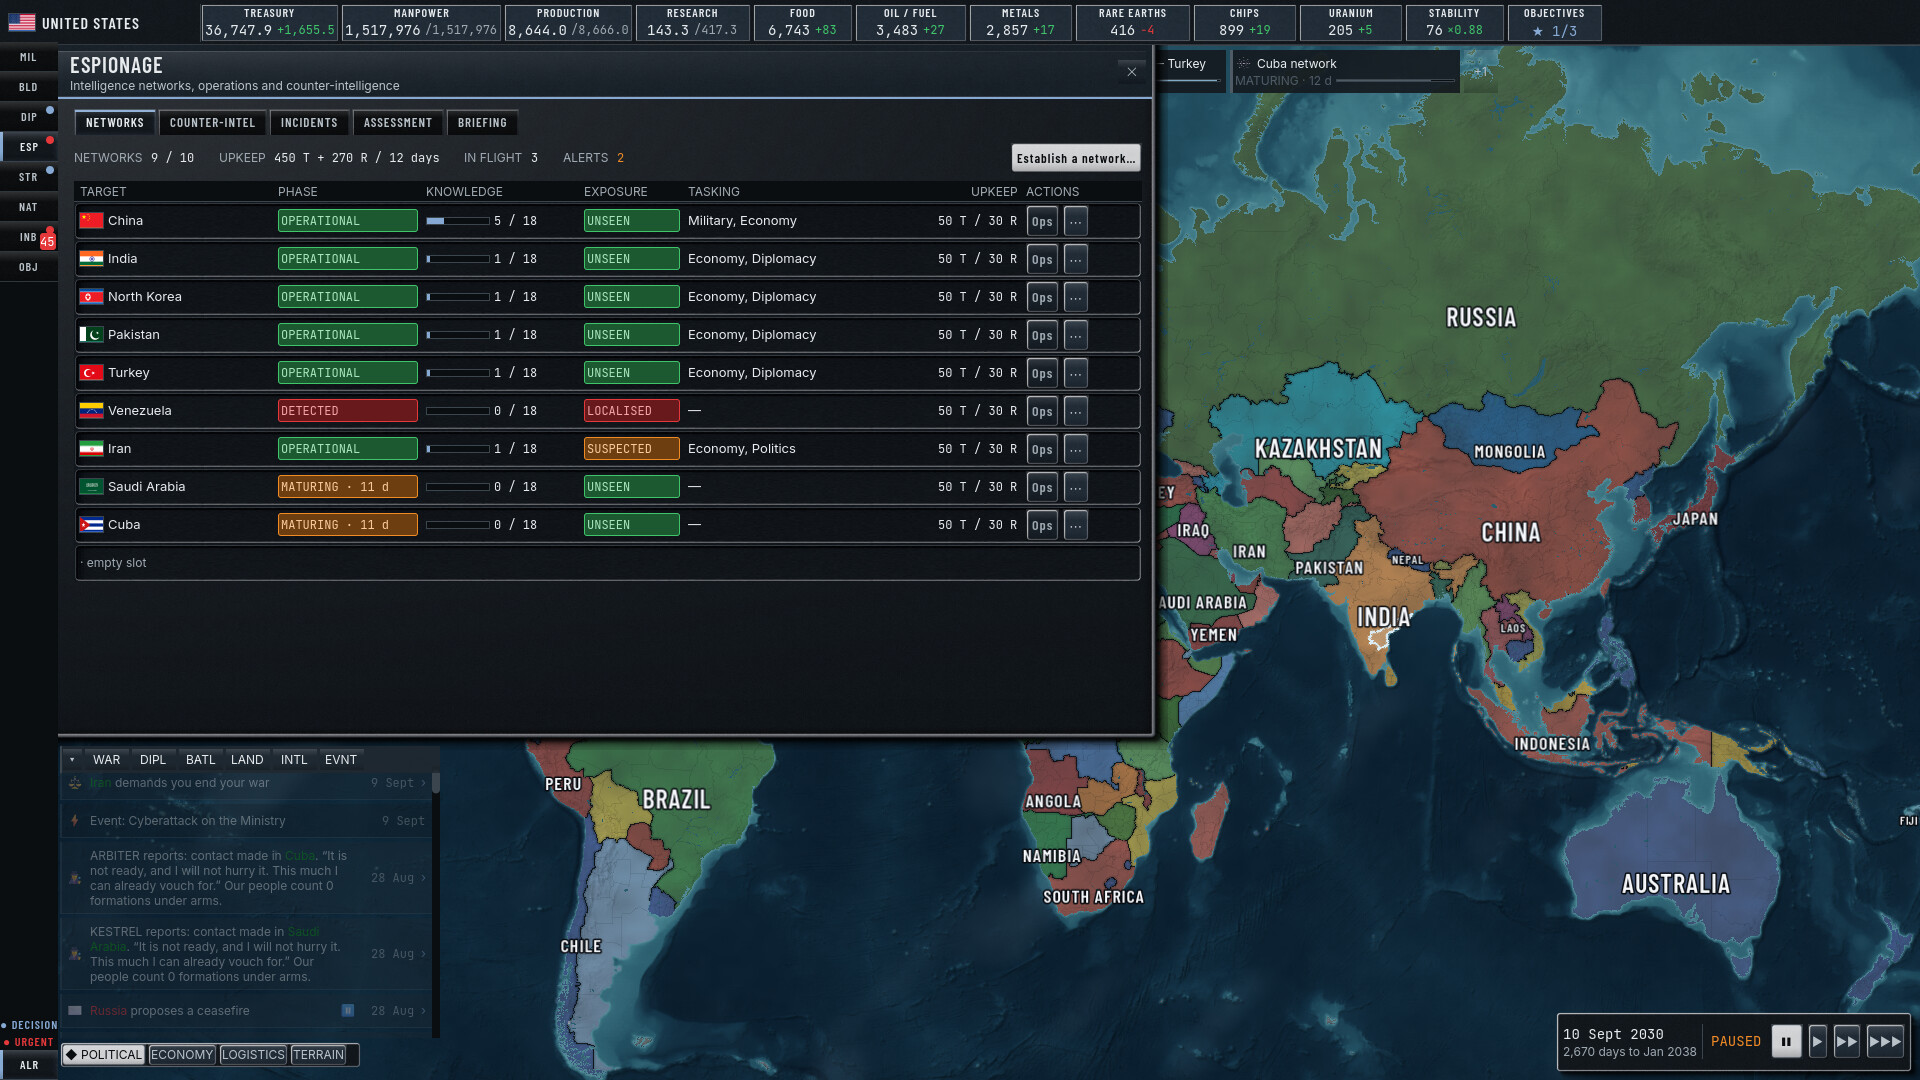This screenshot has width=1920, height=1080.
Task: Switch to the Briefing tab
Action: tap(482, 123)
